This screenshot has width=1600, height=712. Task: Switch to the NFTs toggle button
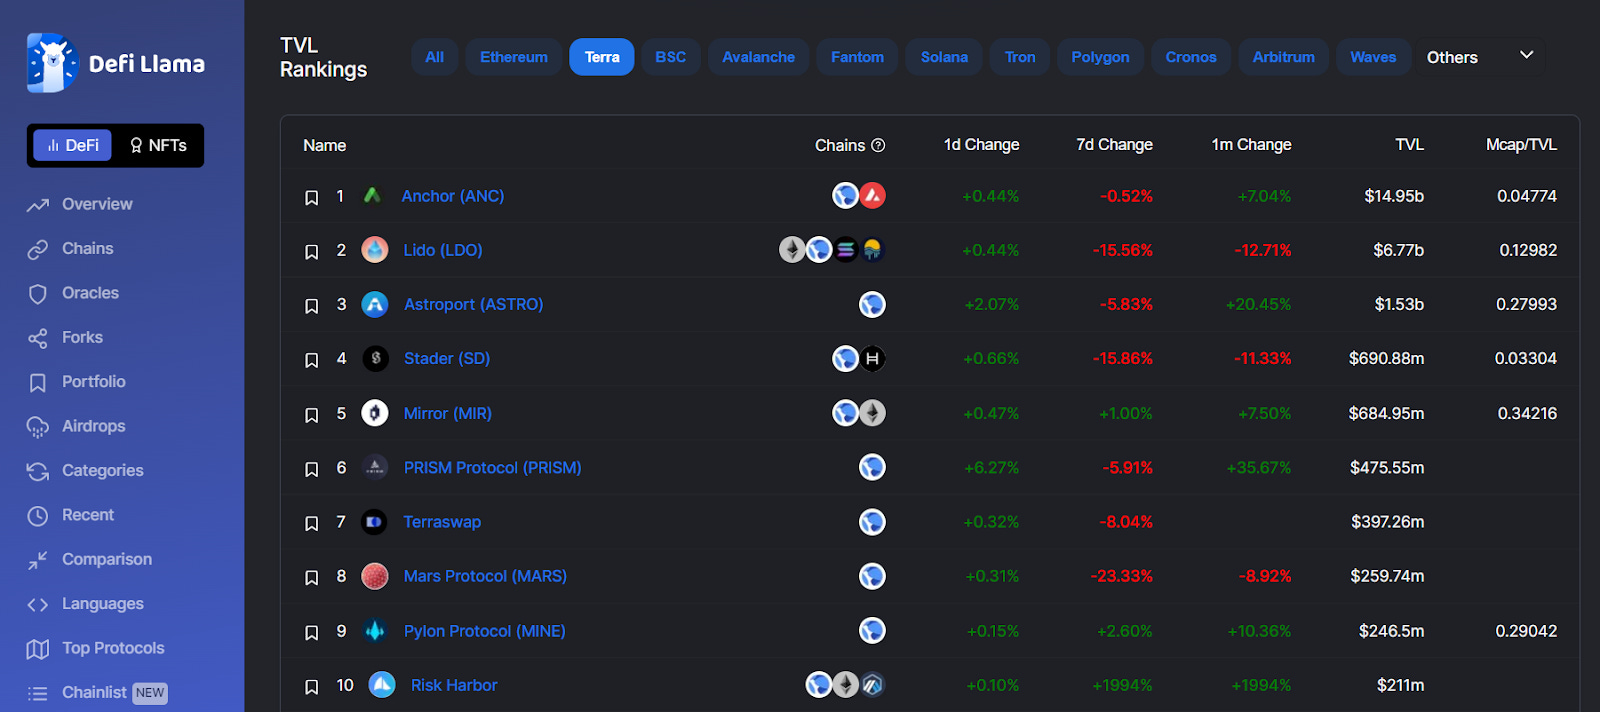tap(158, 145)
